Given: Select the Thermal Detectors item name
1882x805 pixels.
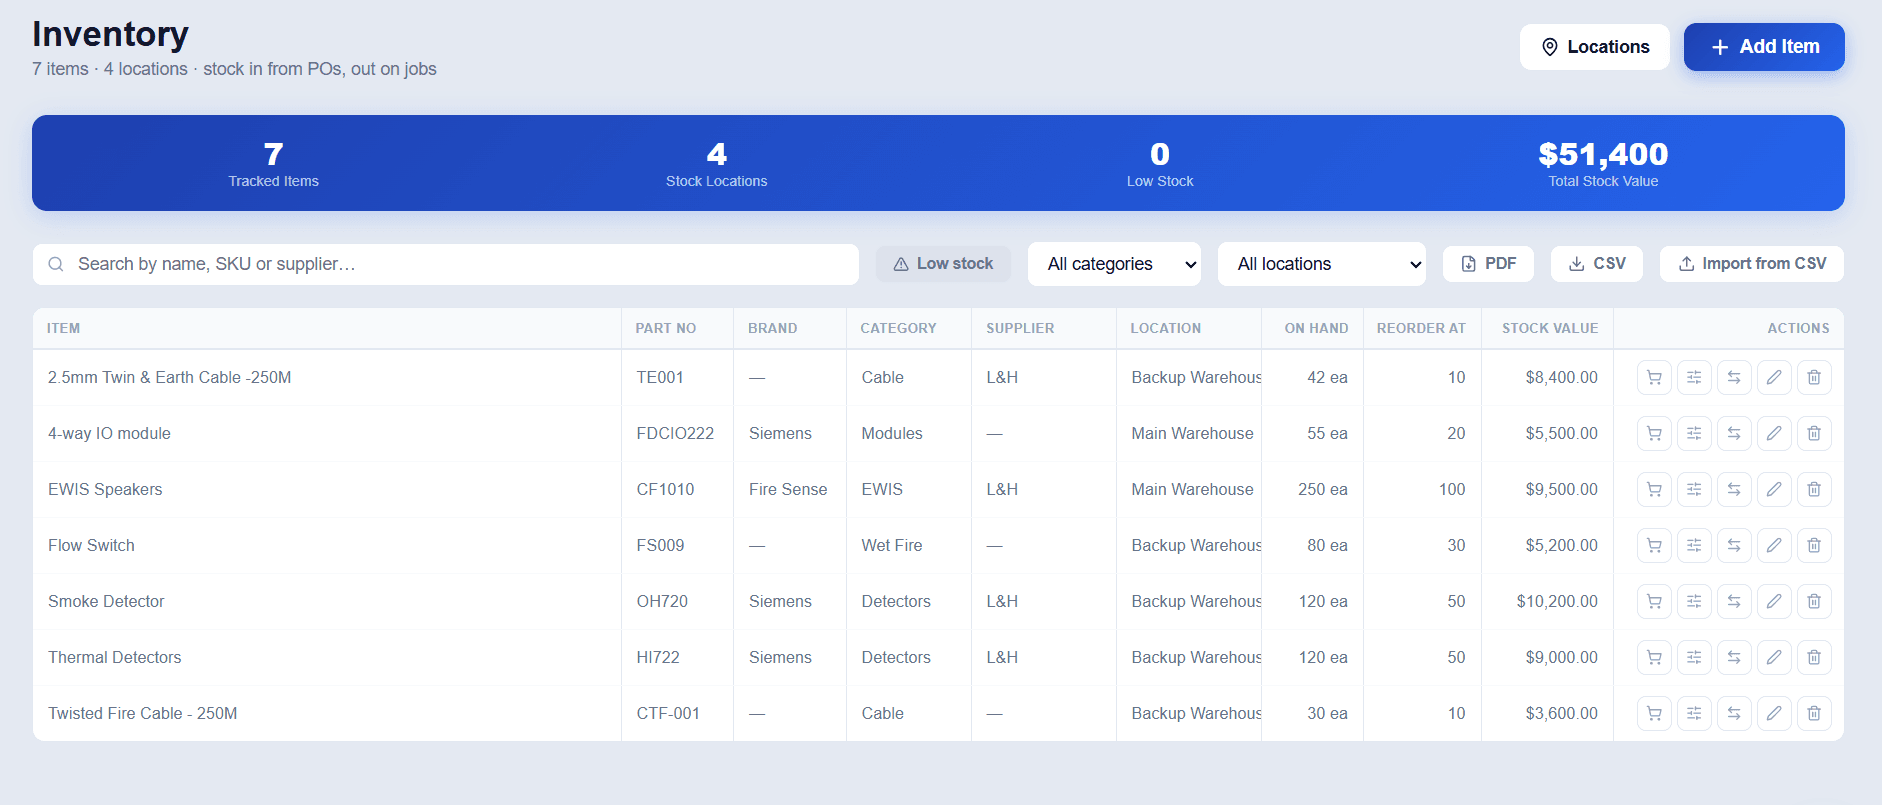Looking at the screenshot, I should pyautogui.click(x=115, y=657).
